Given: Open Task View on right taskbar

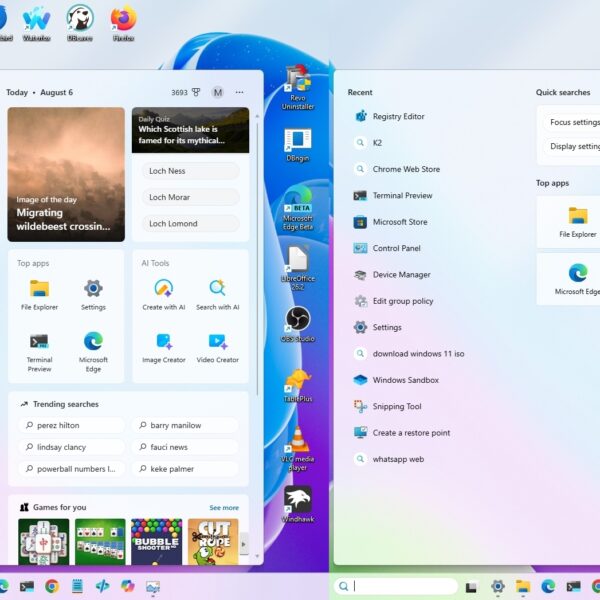Looking at the screenshot, I should [x=471, y=587].
